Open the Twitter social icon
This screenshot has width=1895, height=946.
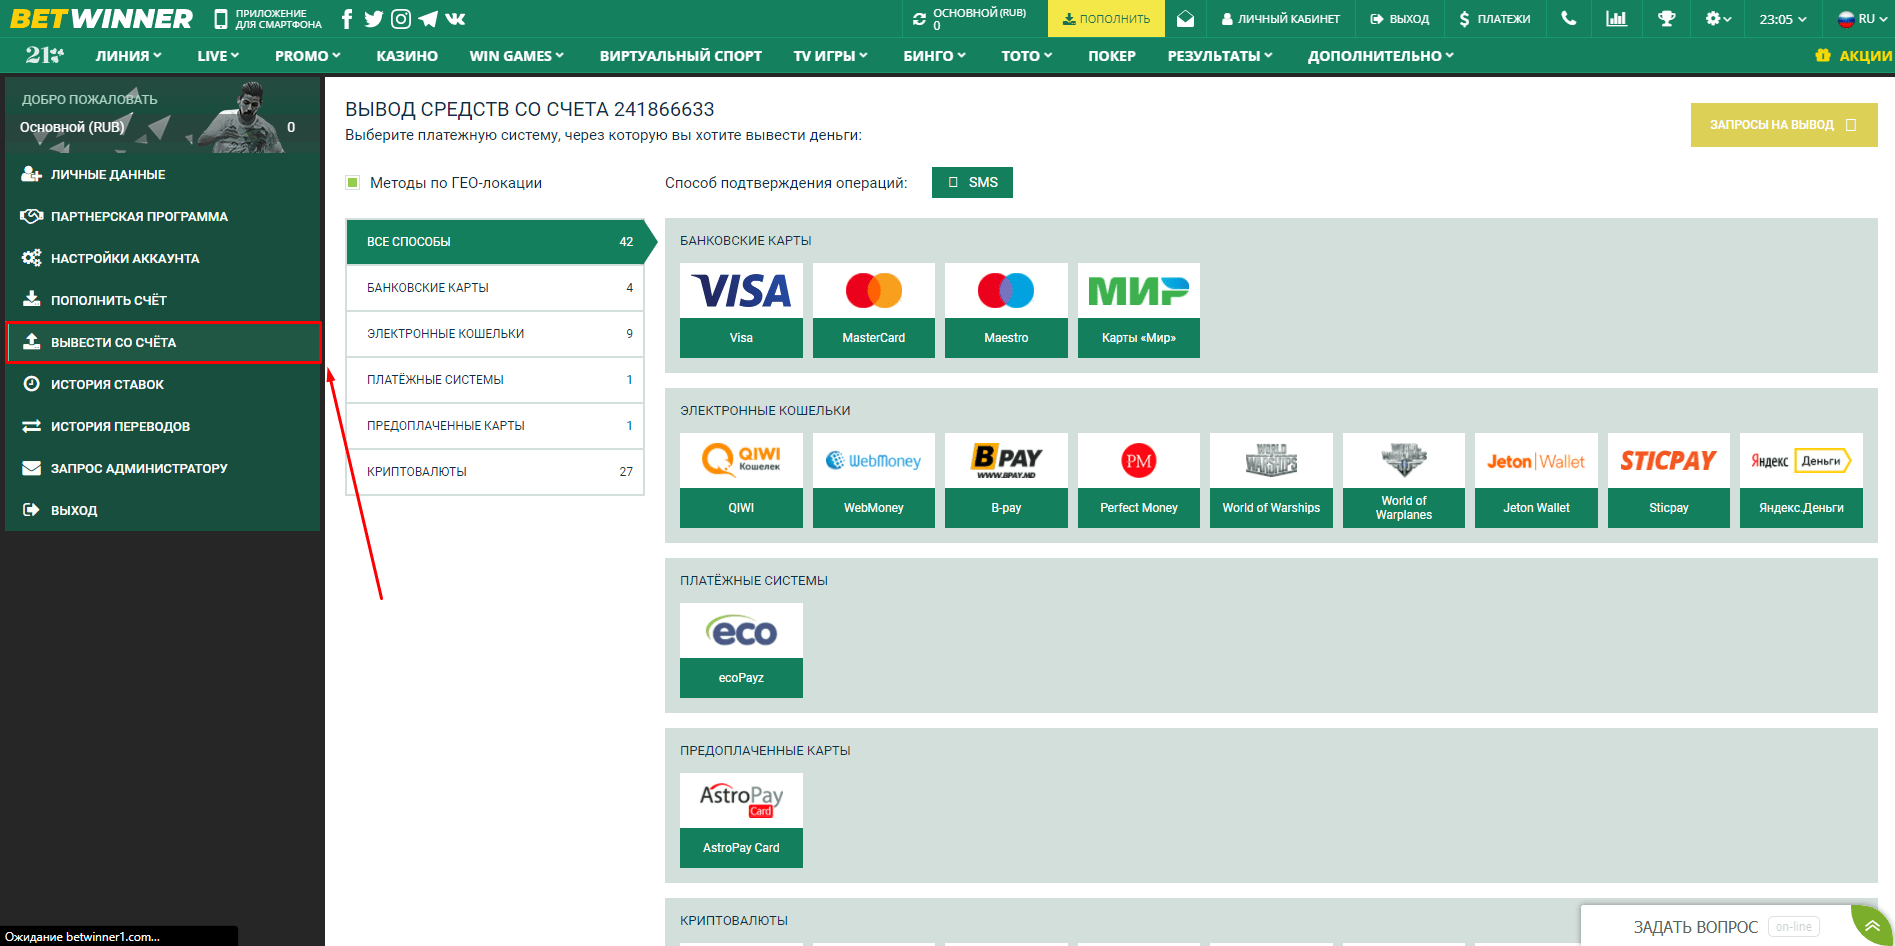[374, 19]
